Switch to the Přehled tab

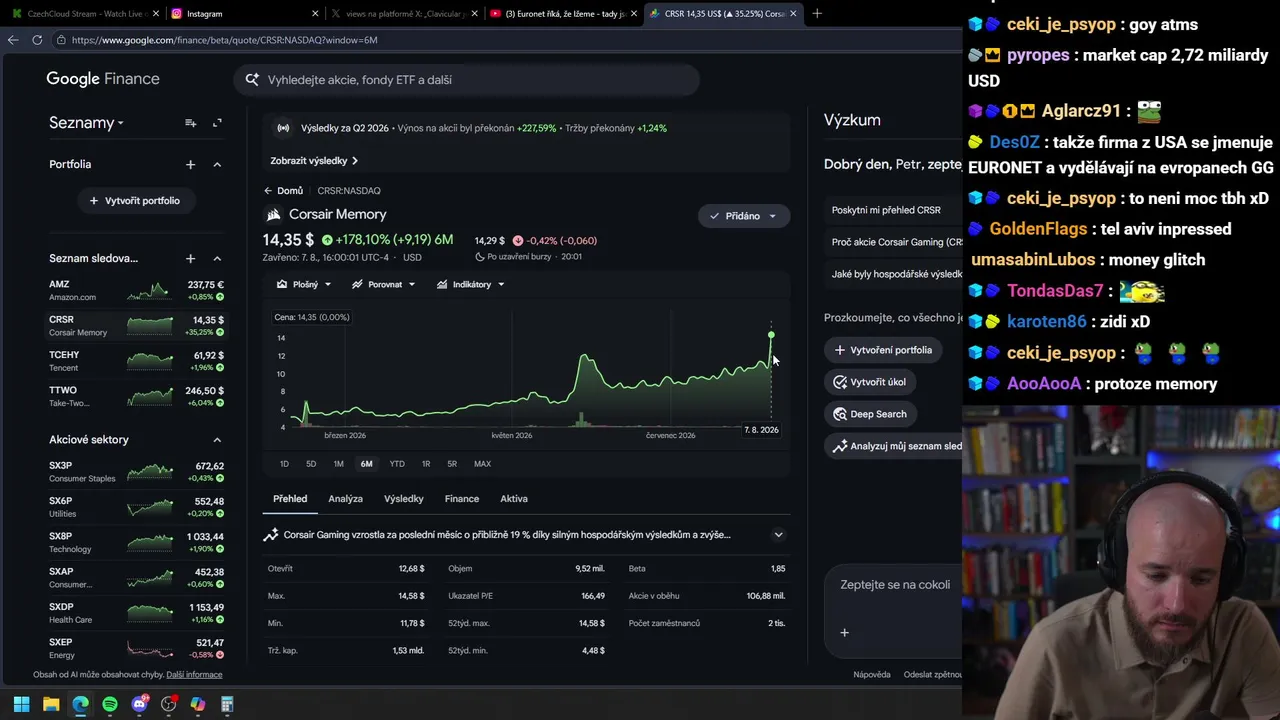coord(290,498)
